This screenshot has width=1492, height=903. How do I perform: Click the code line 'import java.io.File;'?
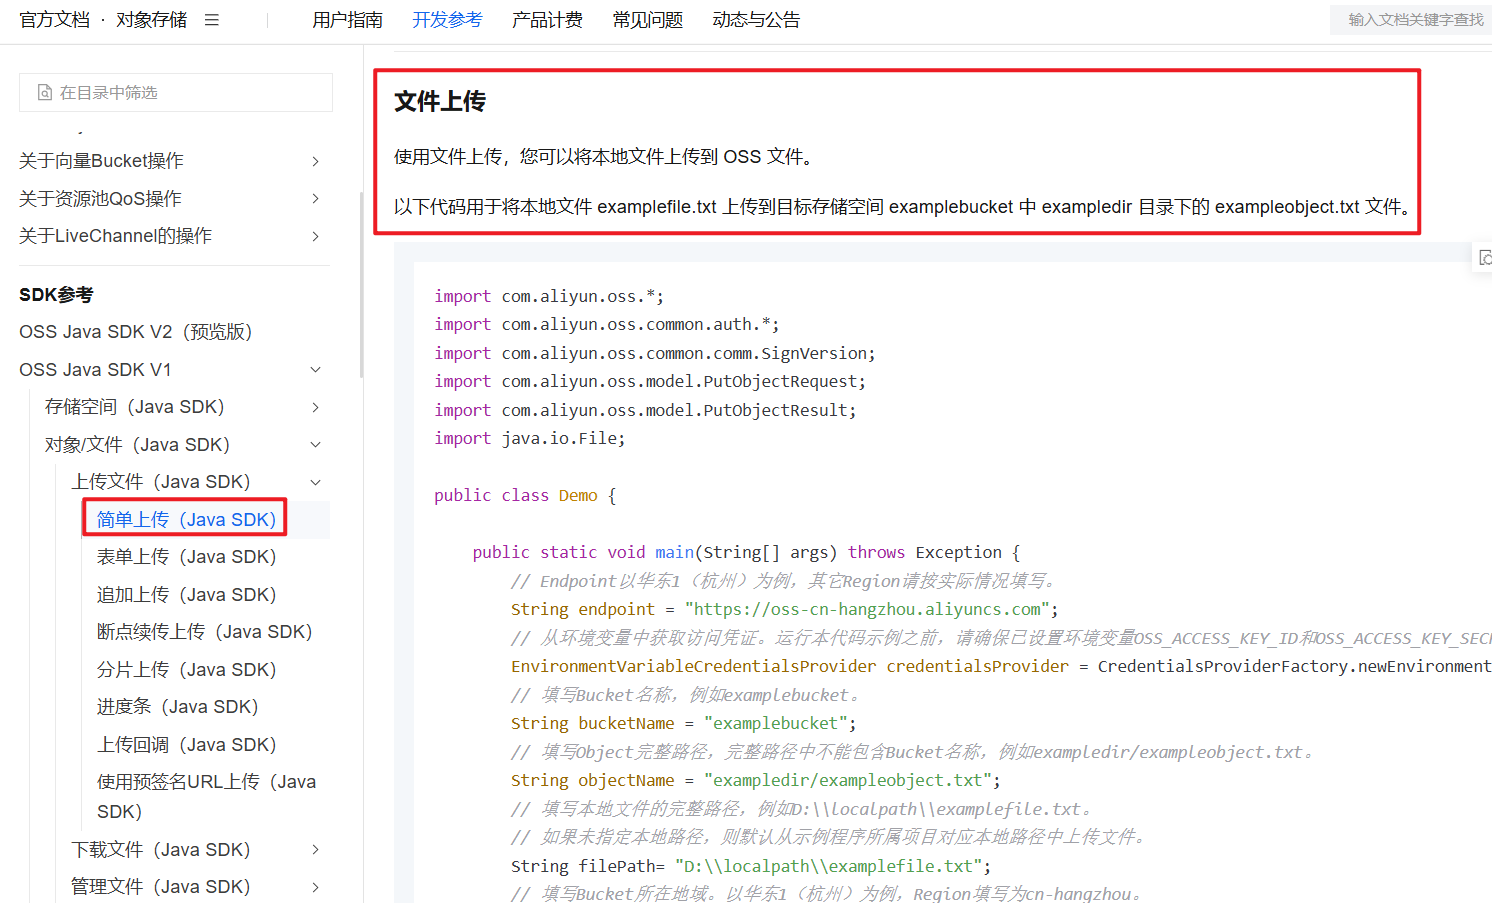pos(529,439)
